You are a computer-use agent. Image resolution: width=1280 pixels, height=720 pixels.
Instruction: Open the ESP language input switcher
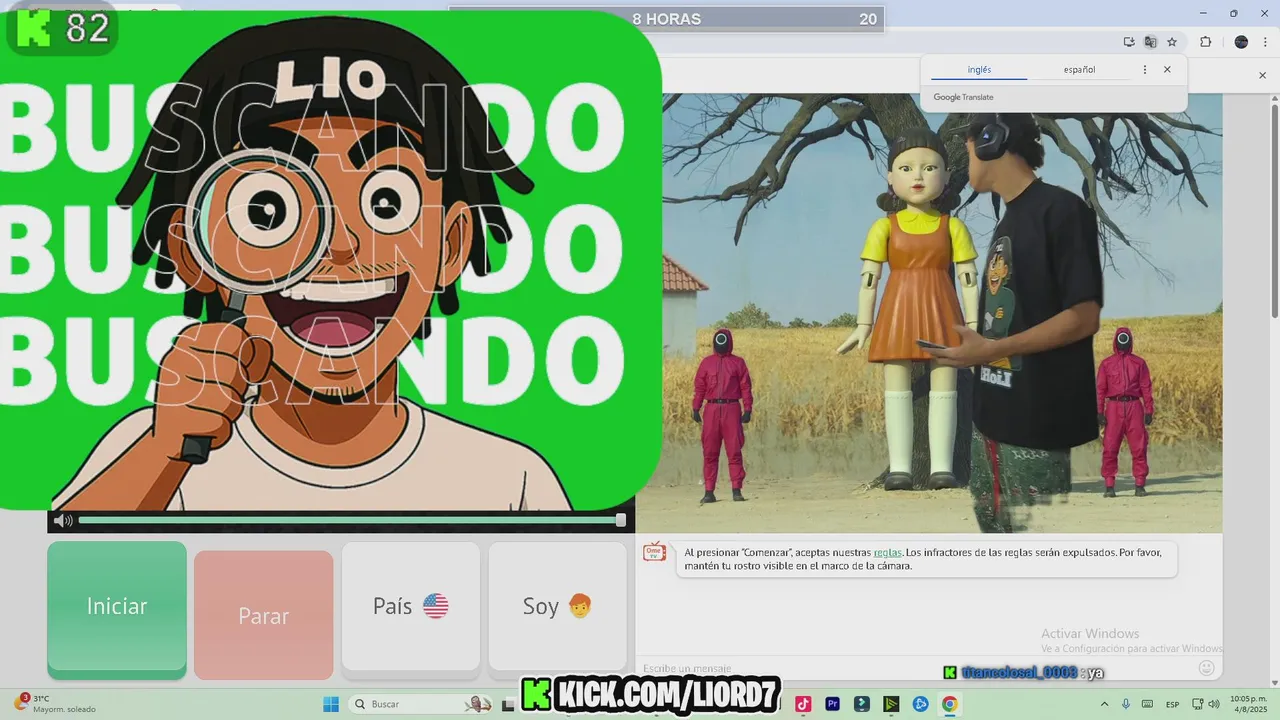(x=1172, y=704)
